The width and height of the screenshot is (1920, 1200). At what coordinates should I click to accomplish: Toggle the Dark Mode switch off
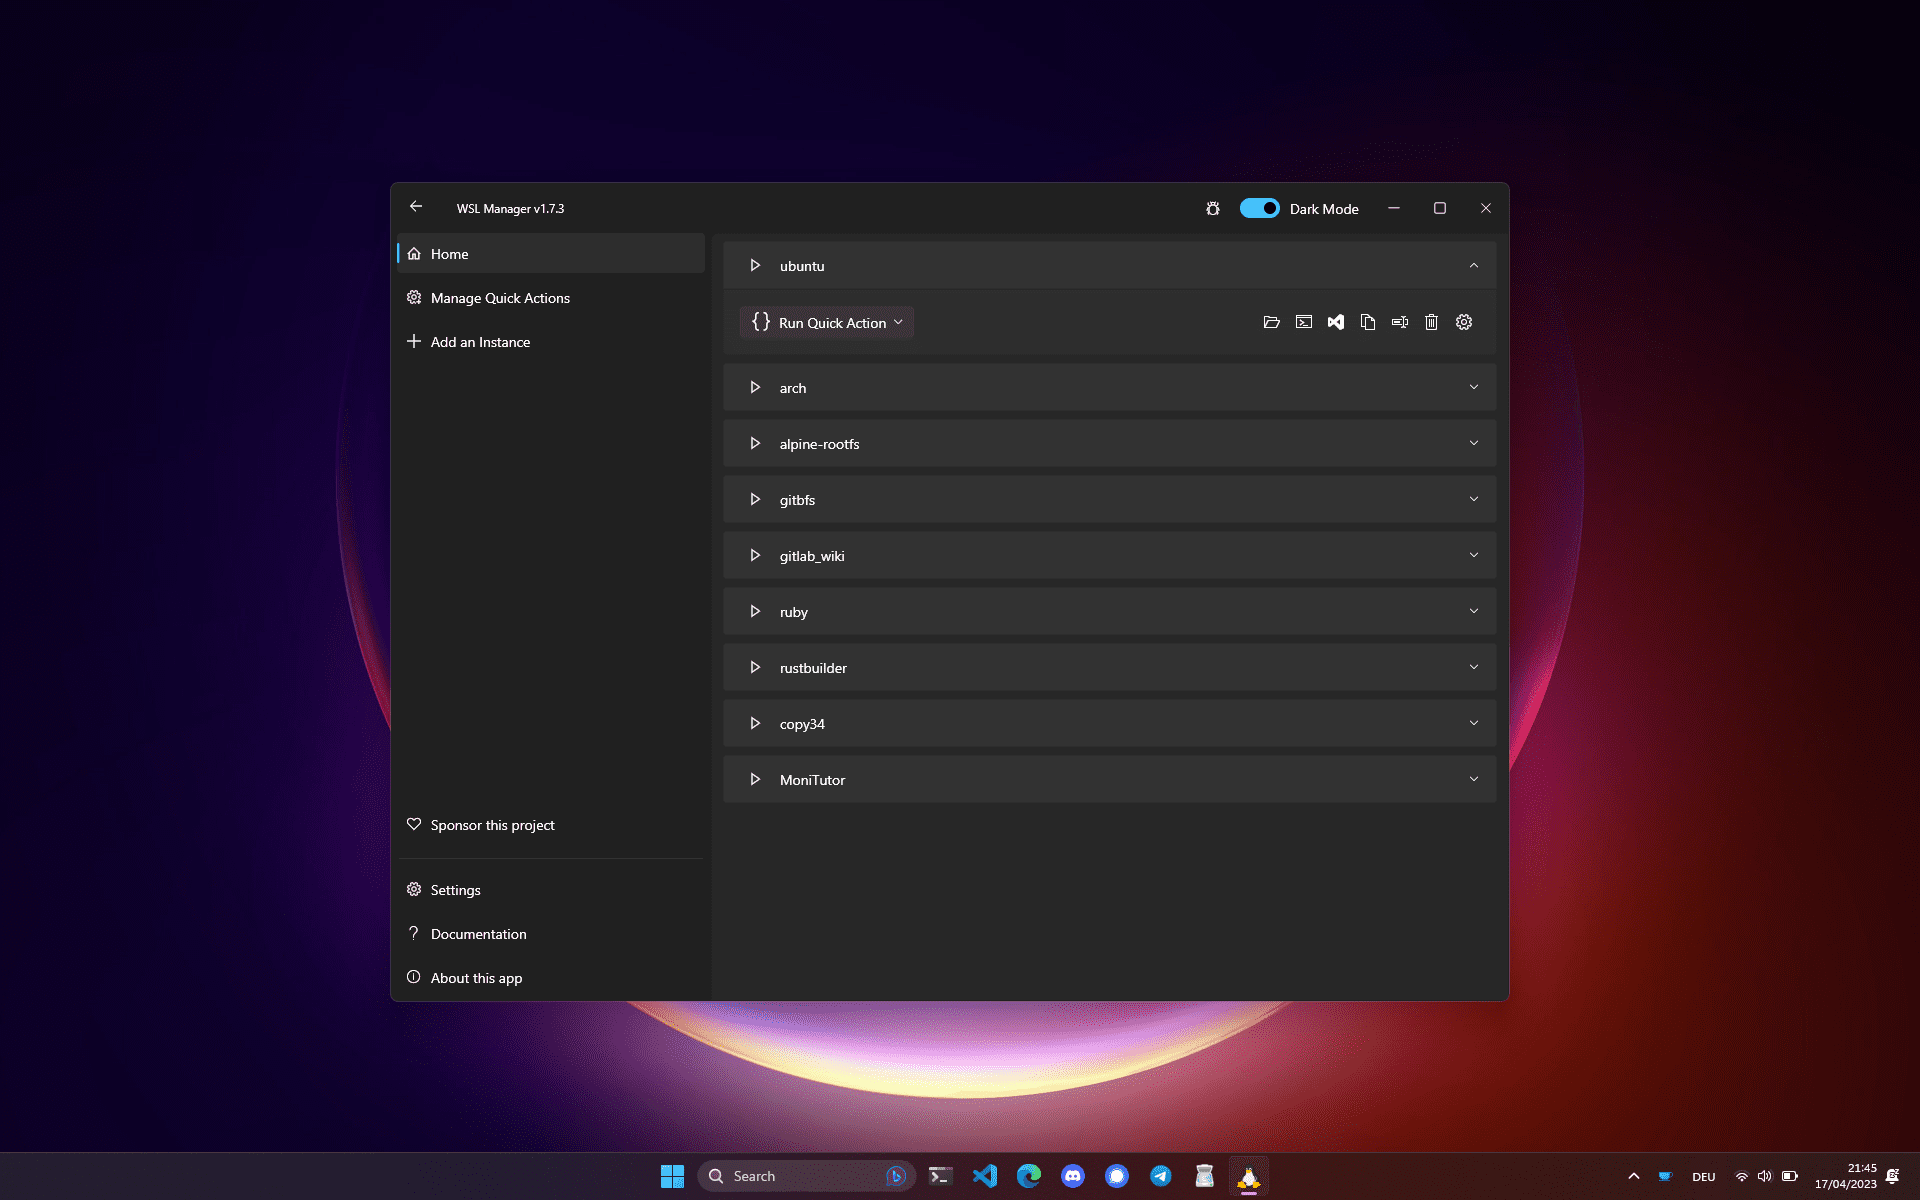click(1259, 208)
